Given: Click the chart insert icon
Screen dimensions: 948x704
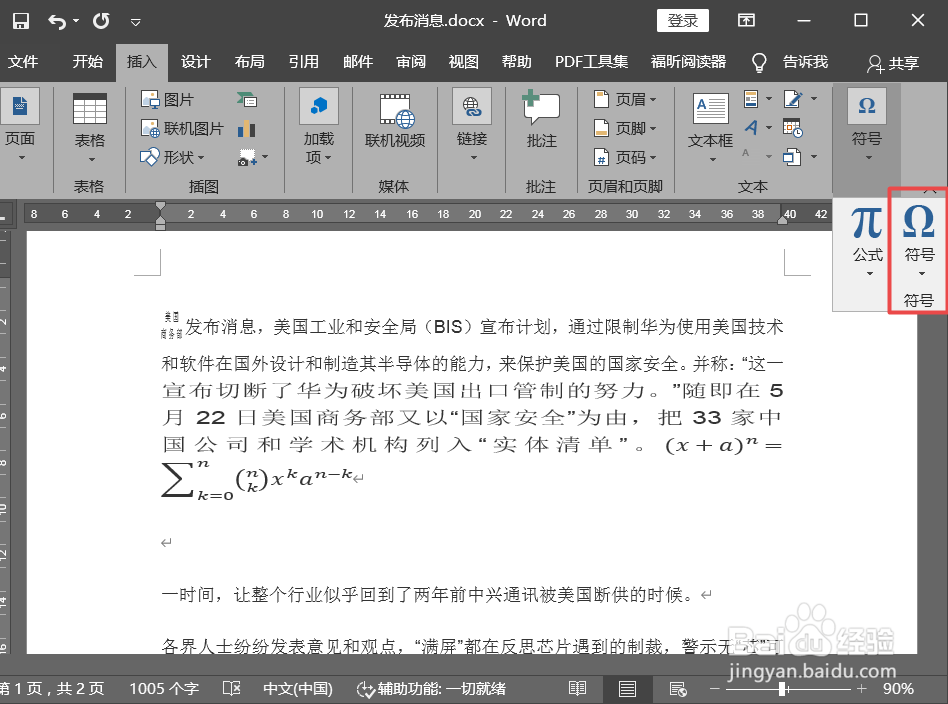Looking at the screenshot, I should click(x=247, y=128).
